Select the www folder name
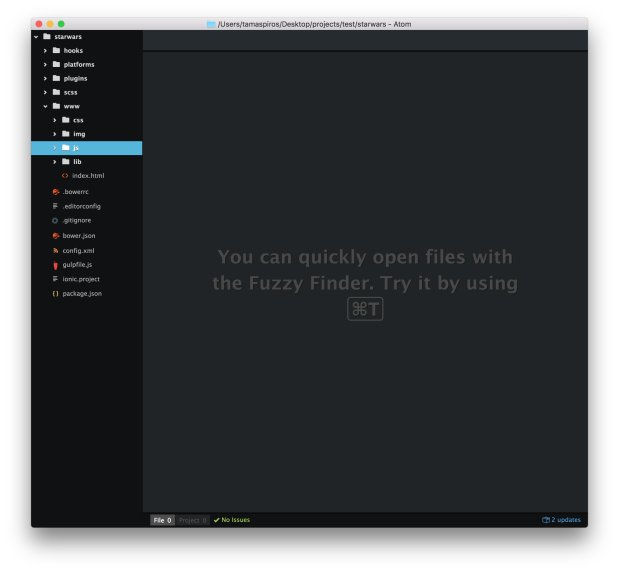 pyautogui.click(x=72, y=106)
